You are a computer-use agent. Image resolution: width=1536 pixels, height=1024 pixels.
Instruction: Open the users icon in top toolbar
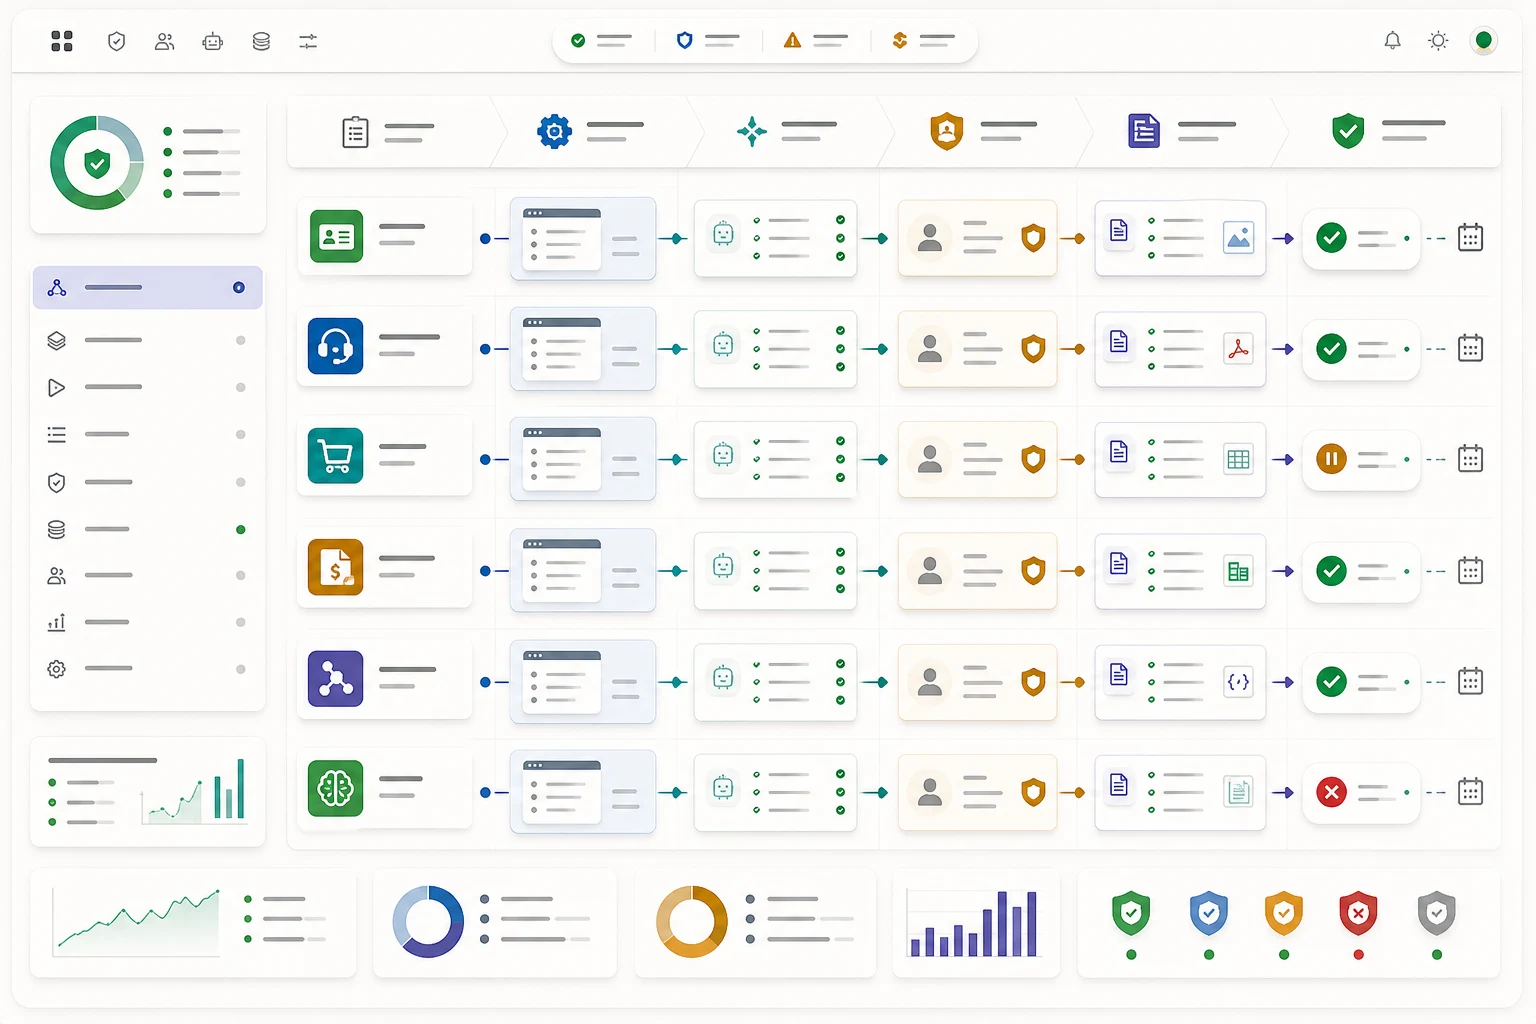coord(165,41)
